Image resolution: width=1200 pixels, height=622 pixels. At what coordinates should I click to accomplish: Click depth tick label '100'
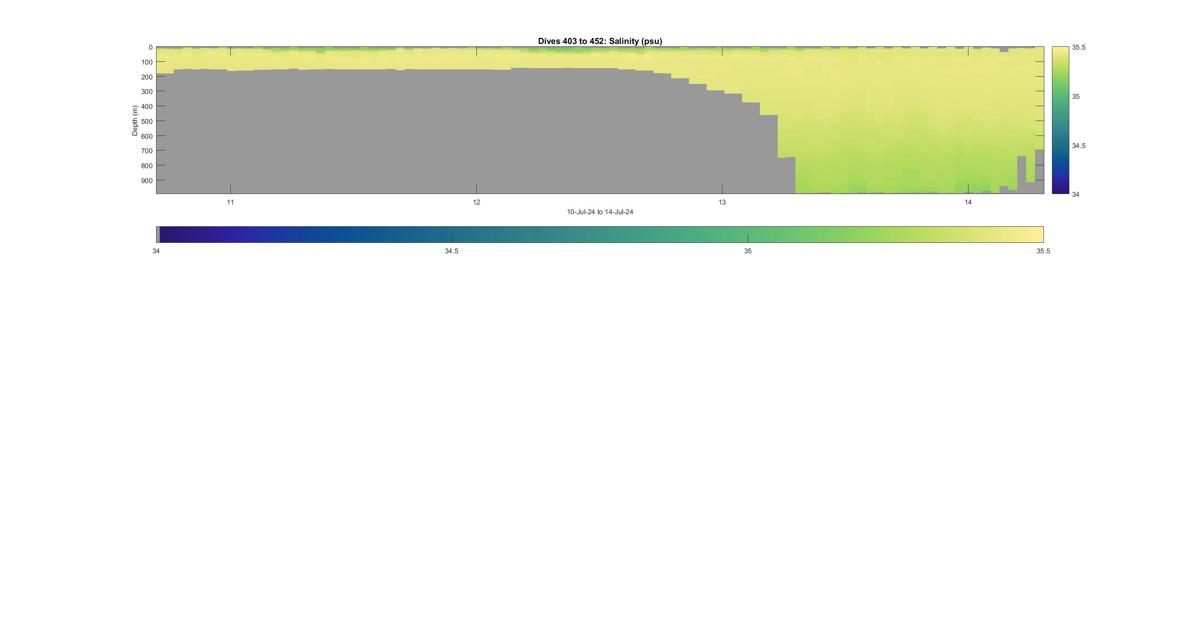tap(146, 62)
